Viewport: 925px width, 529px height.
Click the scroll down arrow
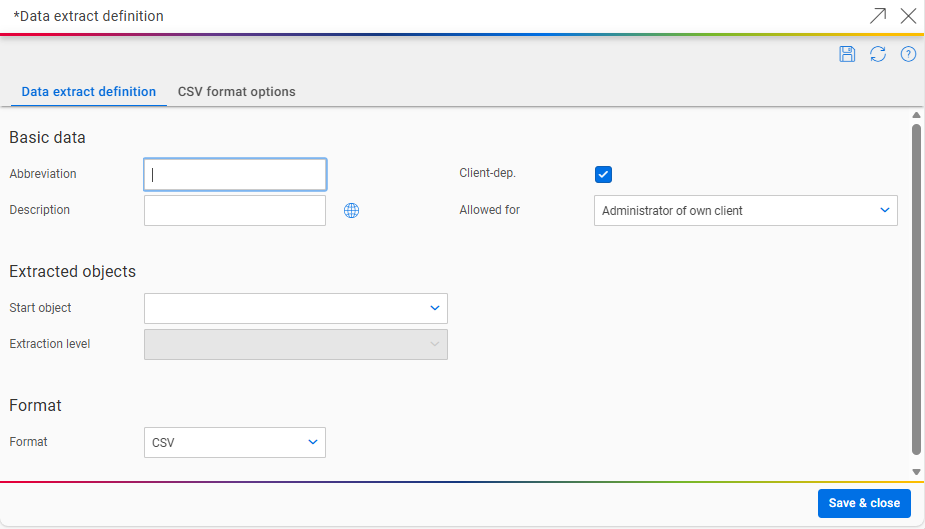pos(916,471)
